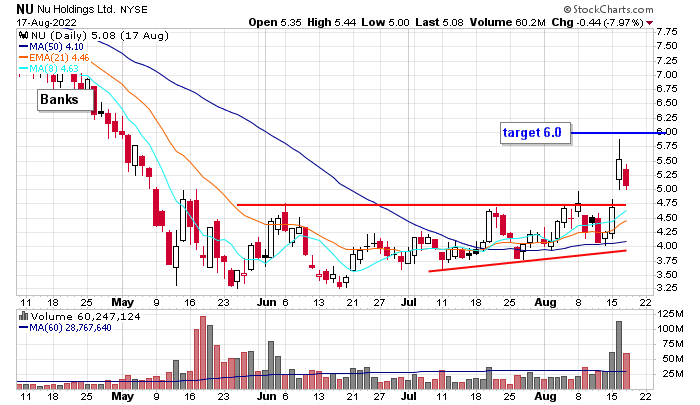This screenshot has height=405, width=700.
Task: Click the 25M volume axis label
Action: pyautogui.click(x=673, y=373)
